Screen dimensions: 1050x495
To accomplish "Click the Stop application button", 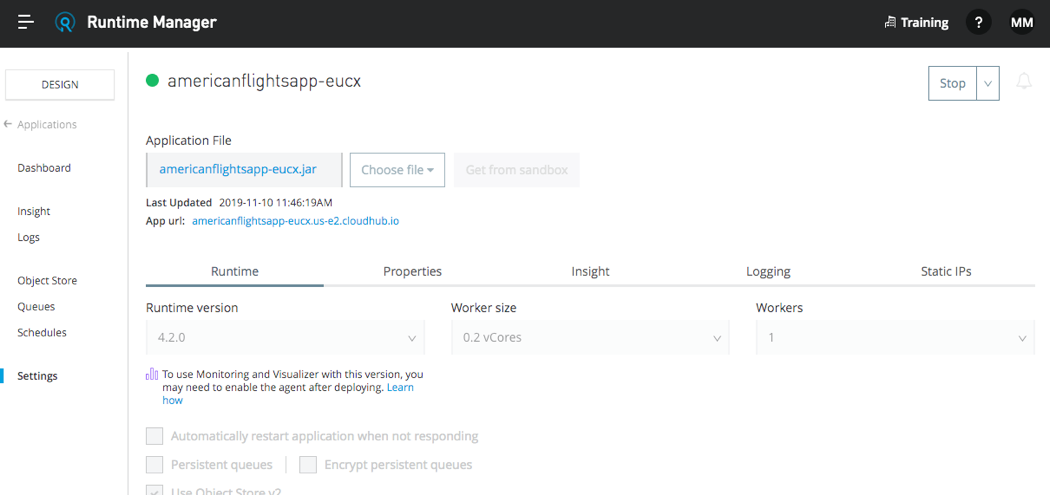I will (952, 84).
